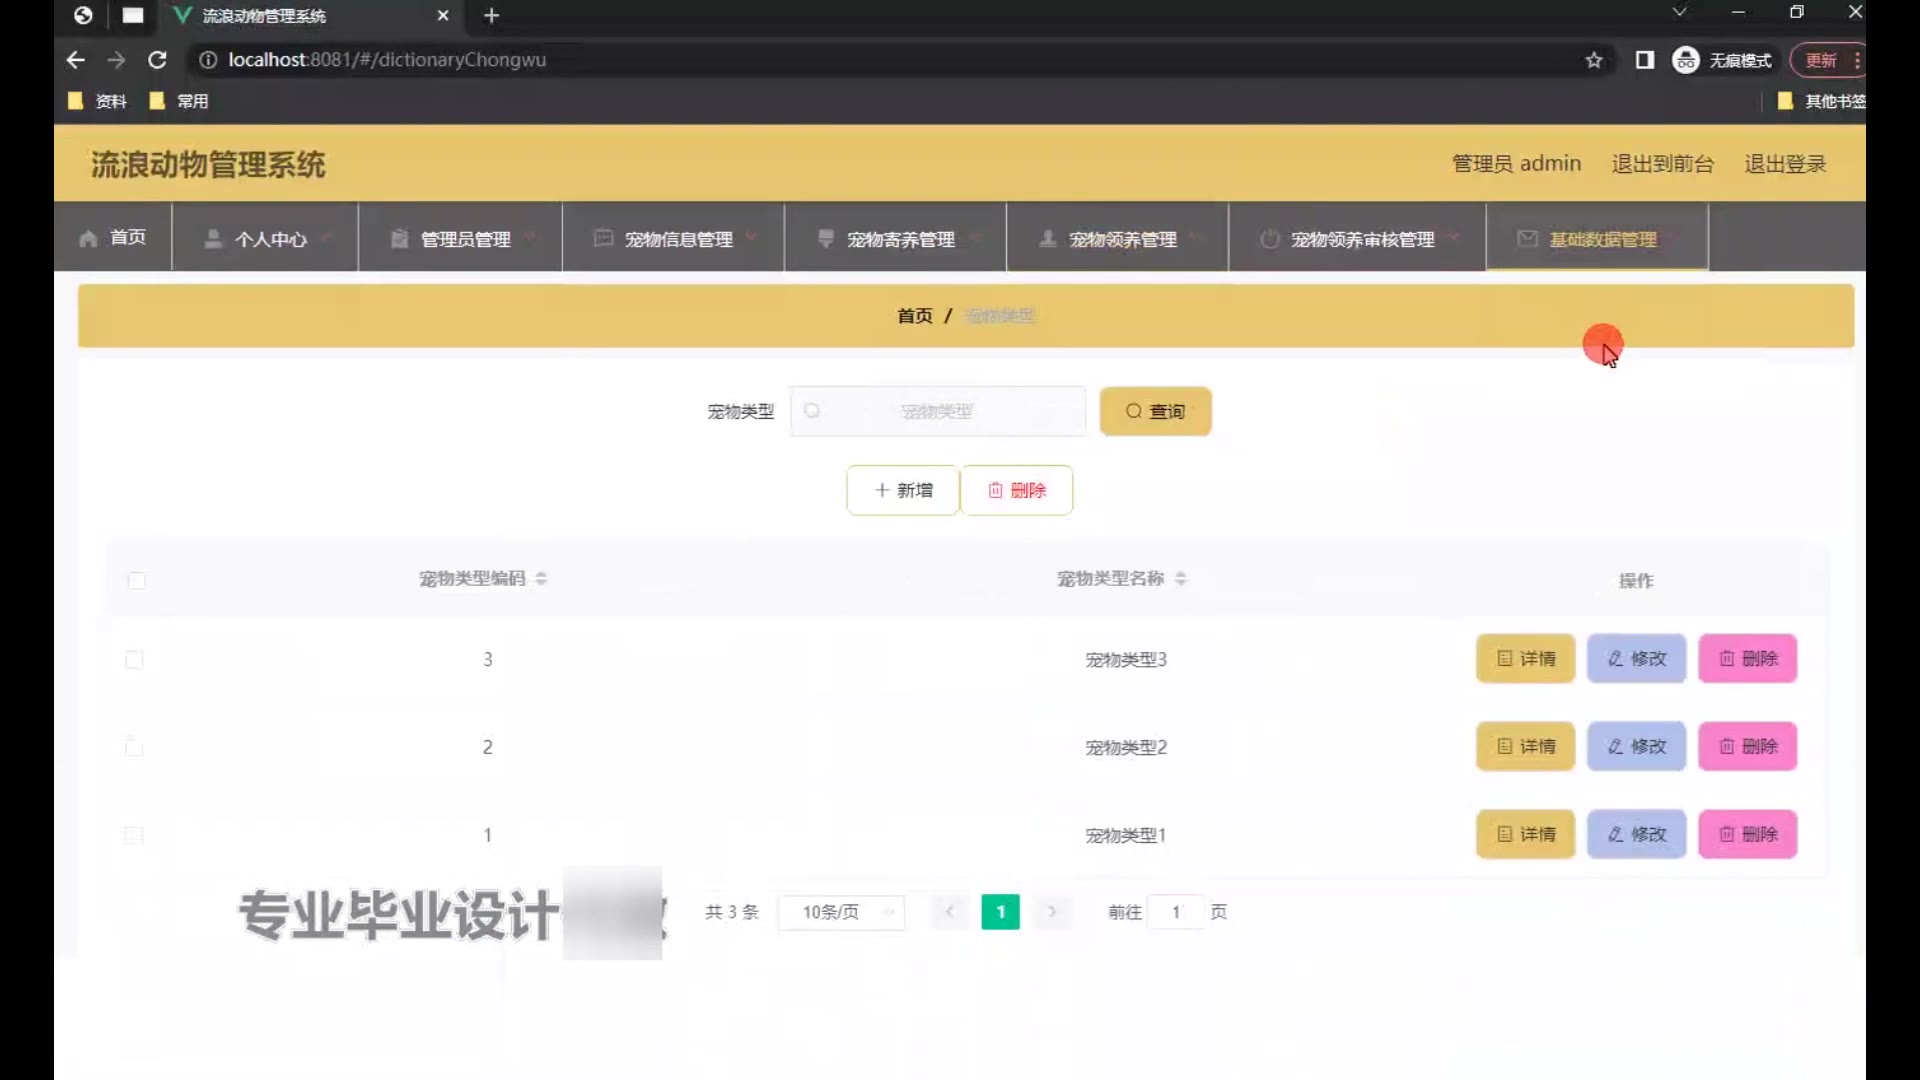Click 查询 search button
The width and height of the screenshot is (1920, 1080).
coord(1155,411)
